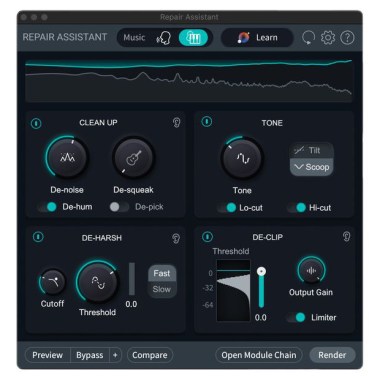
Task: Select the Music mode label
Action: pos(134,37)
